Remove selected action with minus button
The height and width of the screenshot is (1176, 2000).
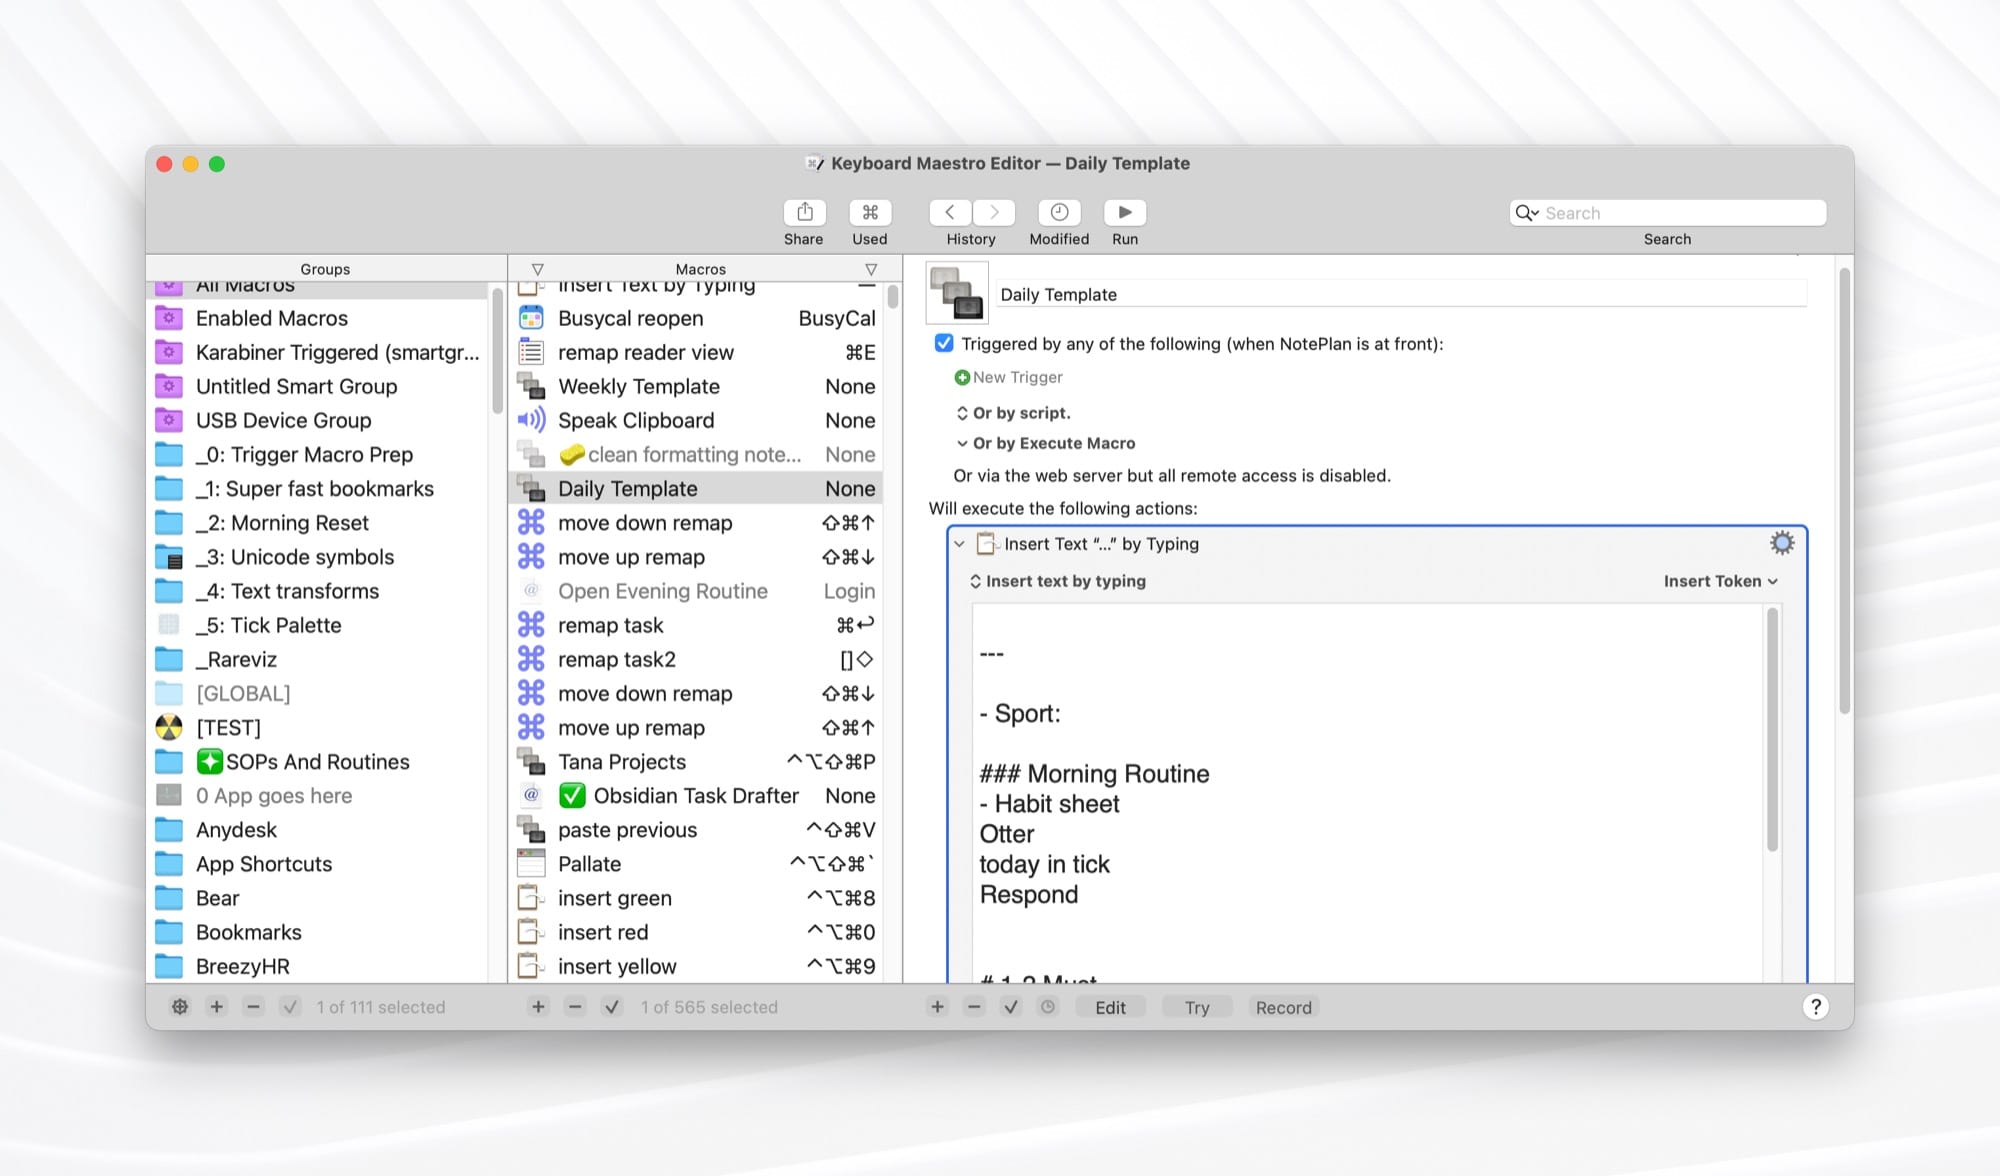974,1007
